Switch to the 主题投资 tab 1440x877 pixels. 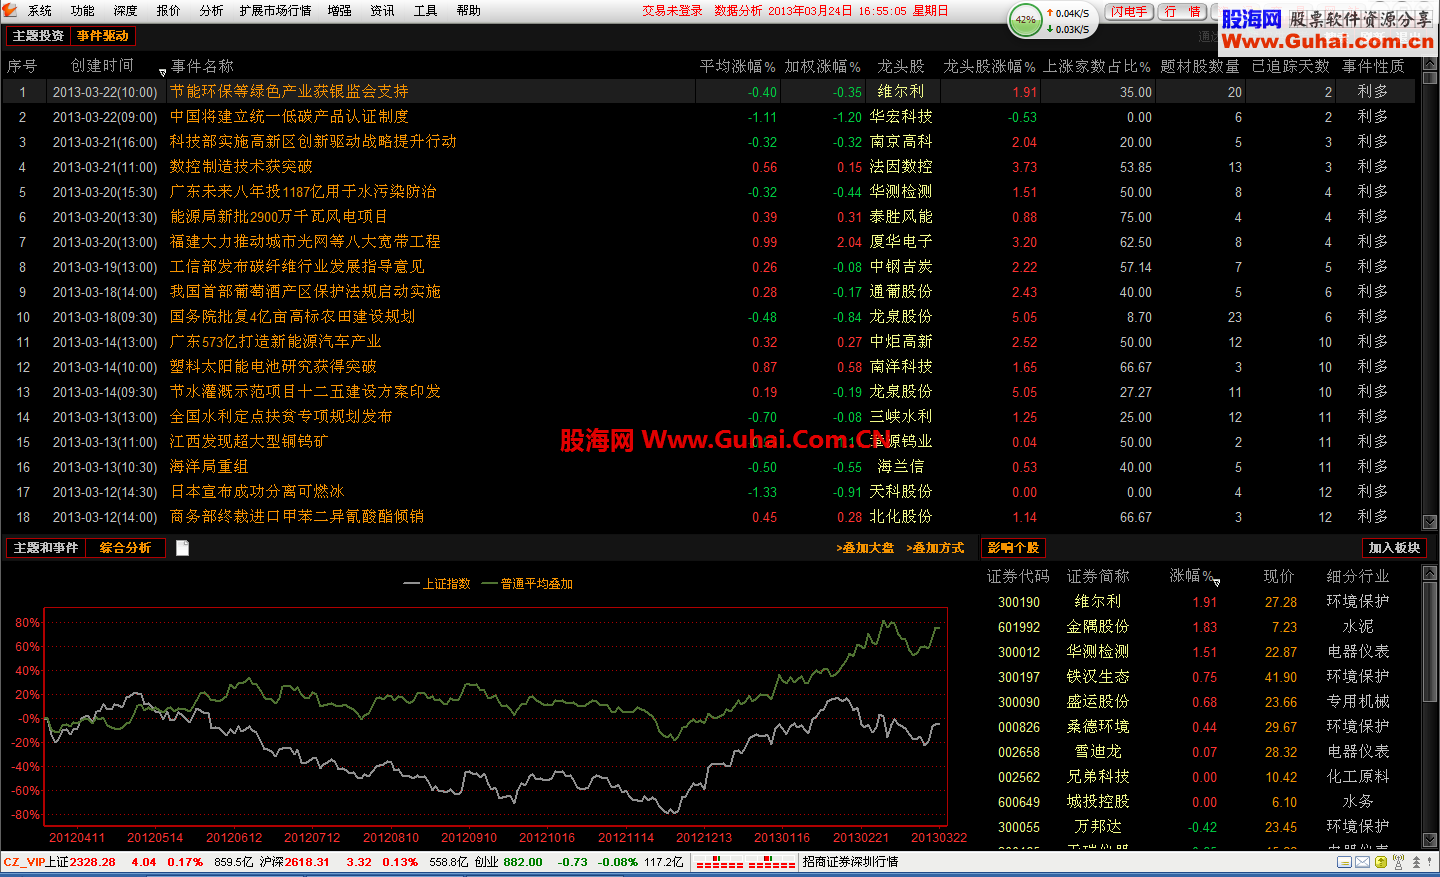point(38,36)
